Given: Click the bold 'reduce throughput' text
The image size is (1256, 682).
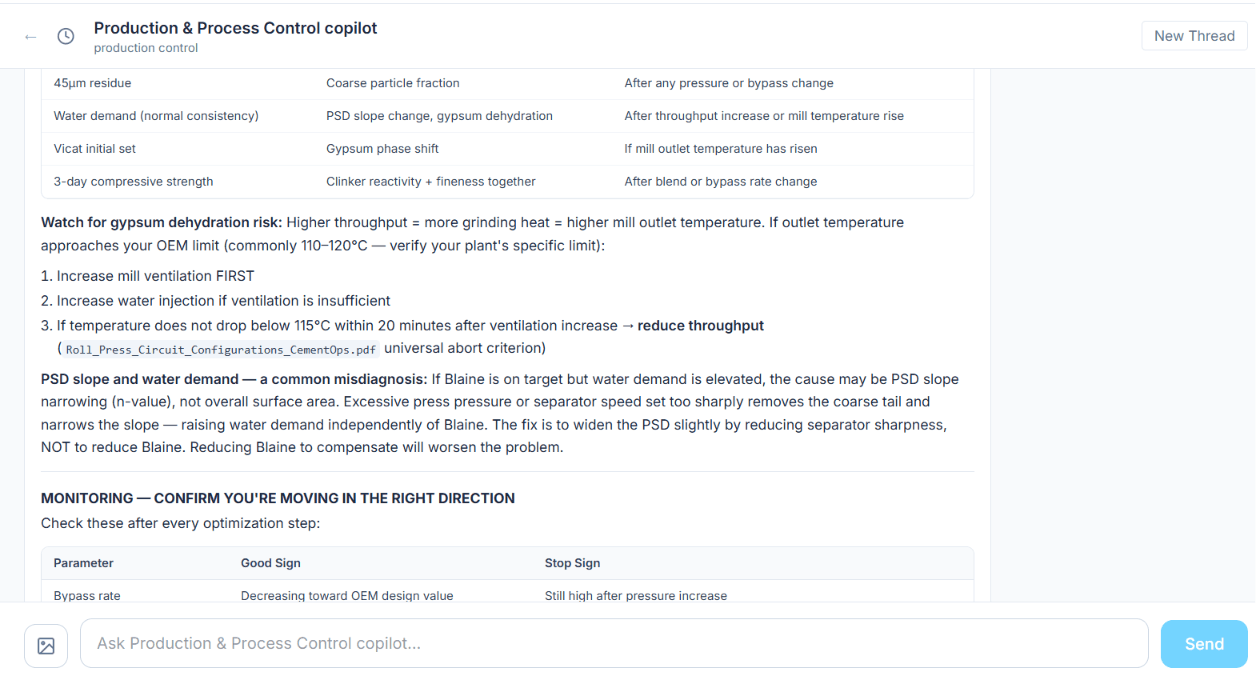Looking at the screenshot, I should point(701,326).
